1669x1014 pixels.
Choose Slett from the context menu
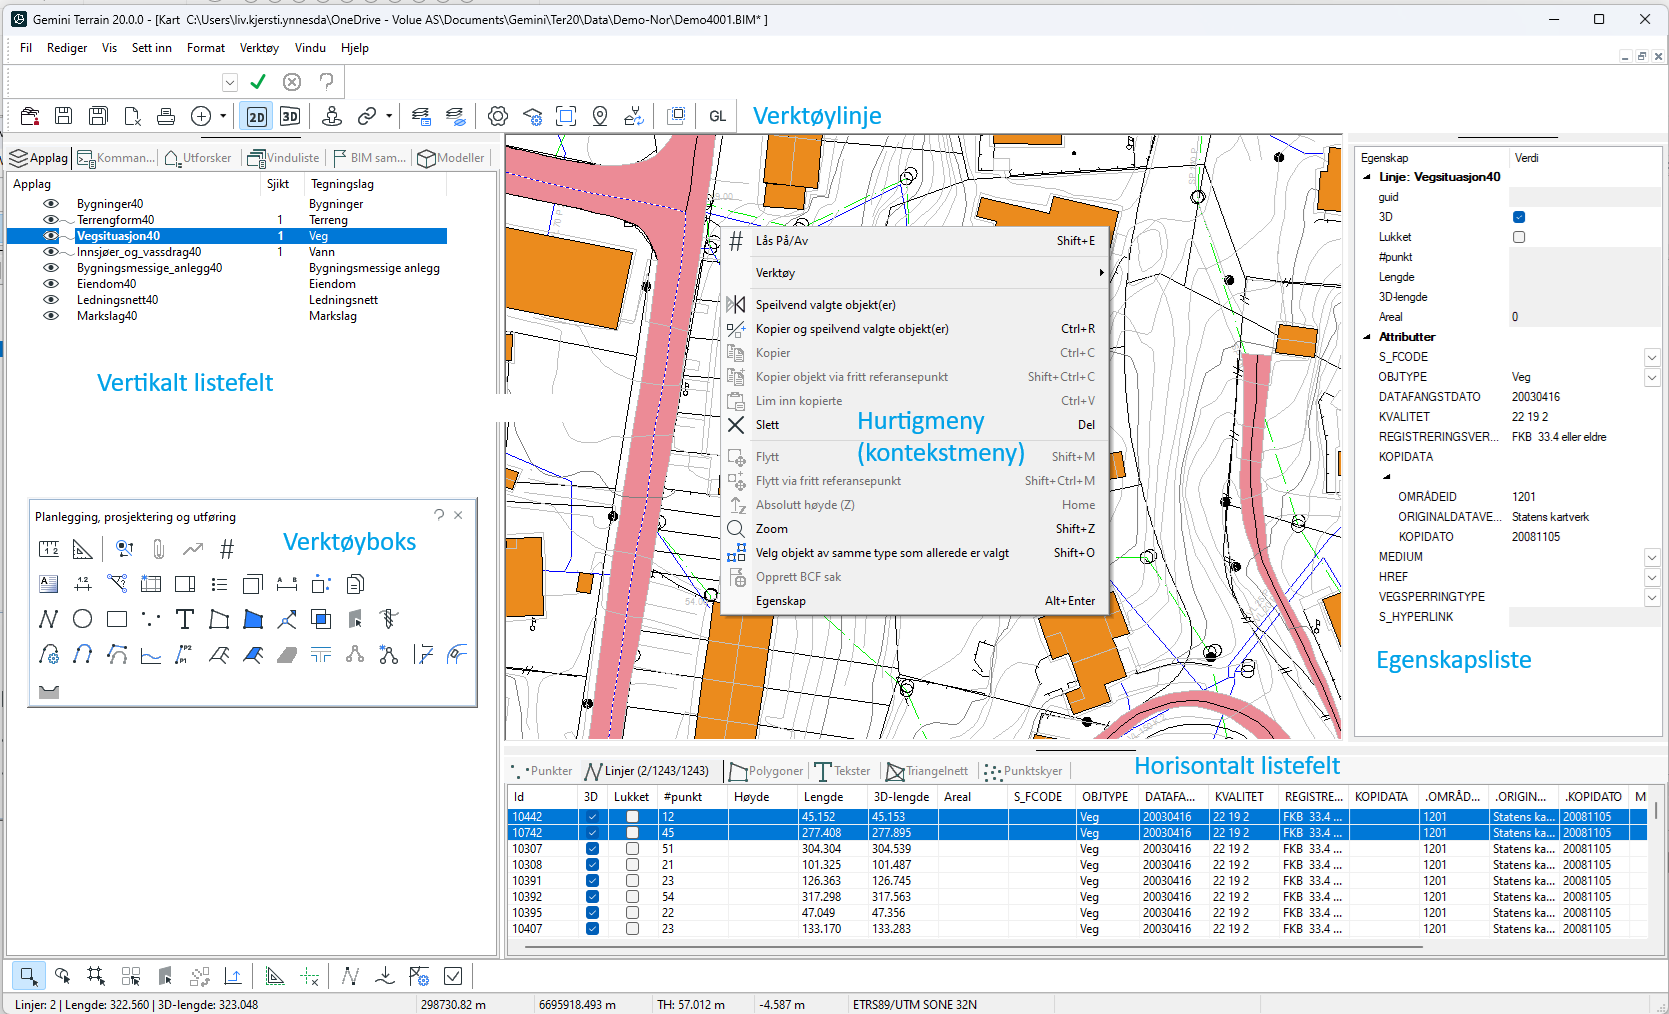768,425
